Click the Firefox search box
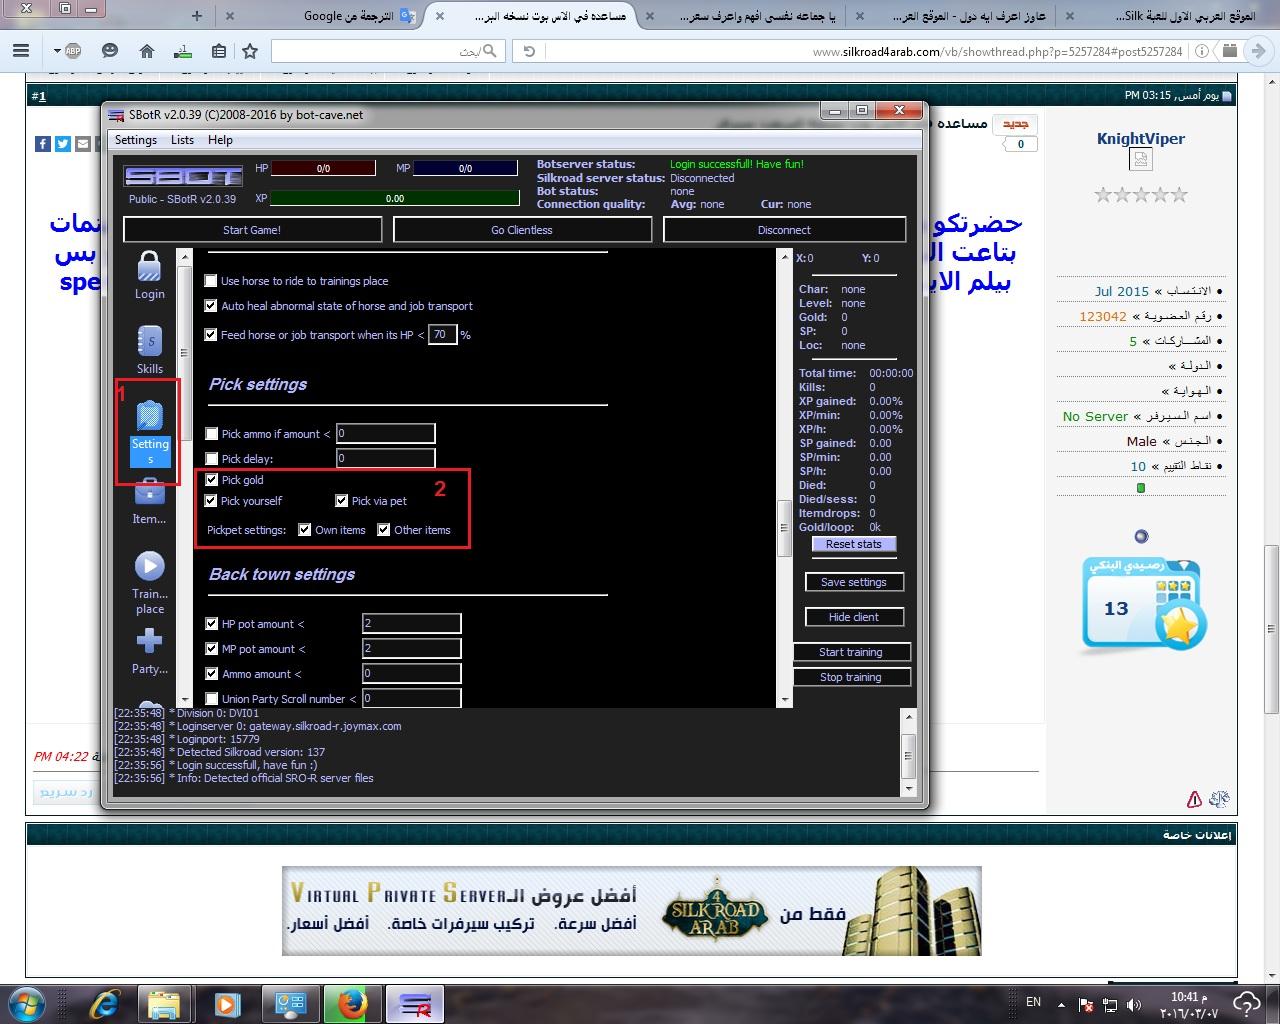The image size is (1280, 1024). (387, 51)
